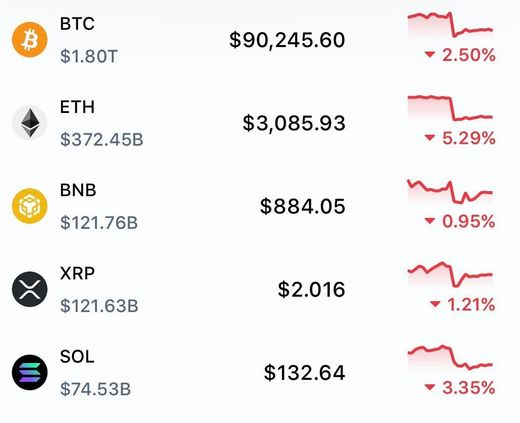Open the BNB mini price chart
This screenshot has width=520, height=423.
click(450, 192)
